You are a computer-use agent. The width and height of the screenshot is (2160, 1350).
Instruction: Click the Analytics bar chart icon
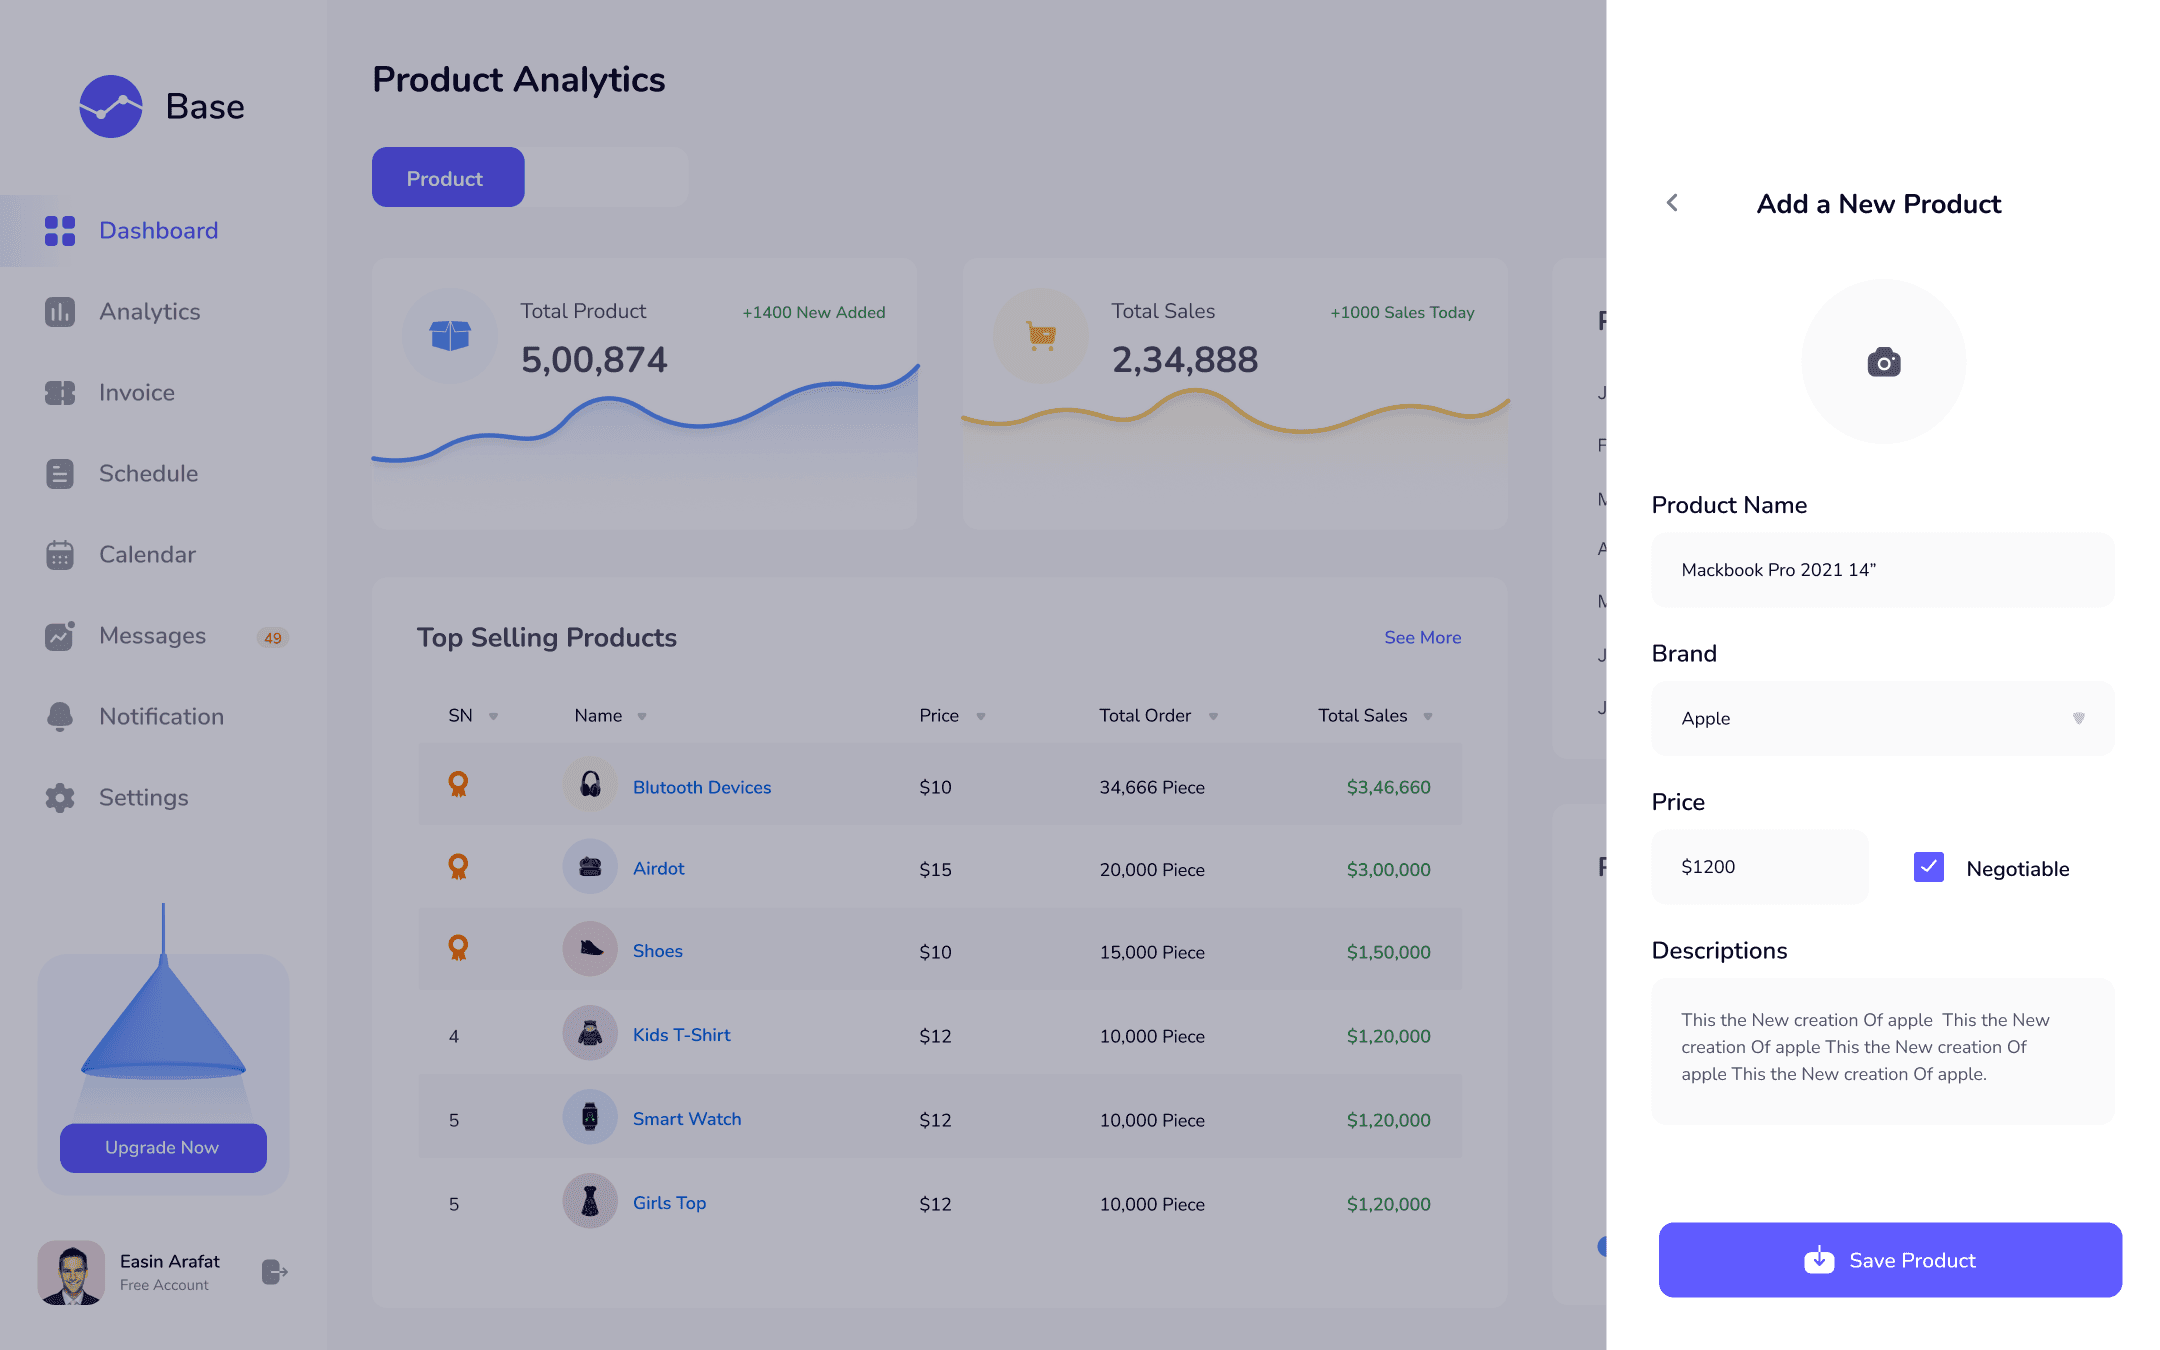60,312
